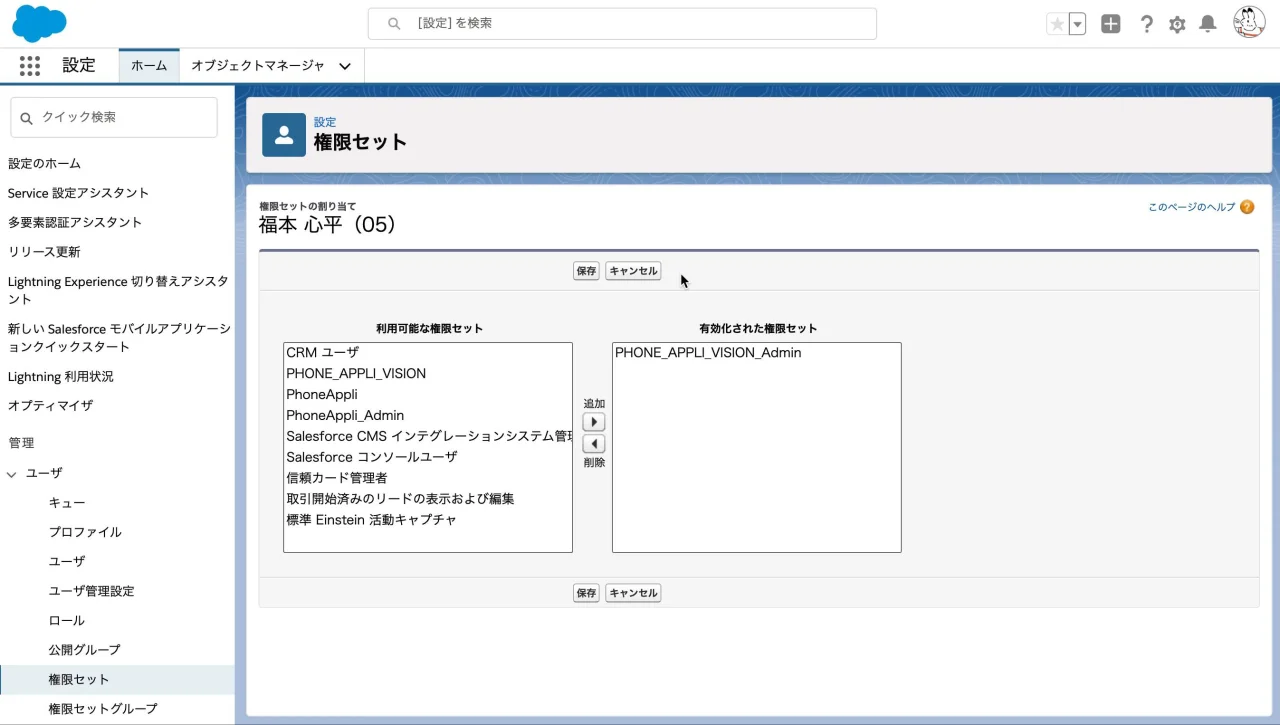Click the [設定] を検索 search box
The height and width of the screenshot is (725, 1280).
tap(622, 23)
